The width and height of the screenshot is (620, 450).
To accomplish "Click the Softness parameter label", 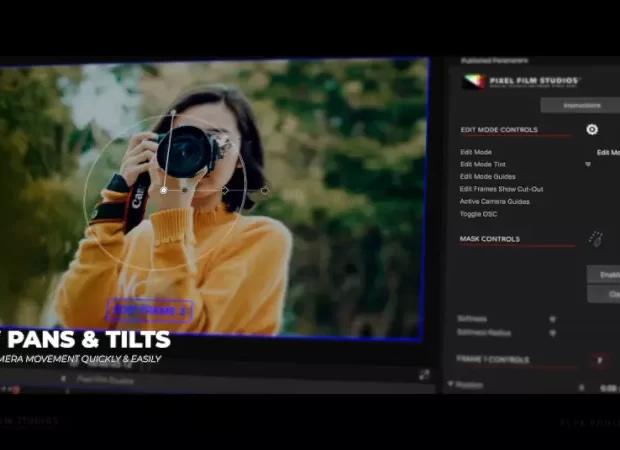I will pyautogui.click(x=472, y=319).
